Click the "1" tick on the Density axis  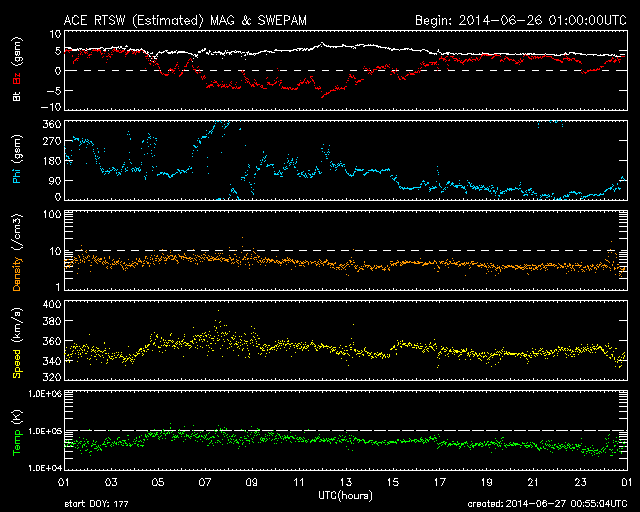58,287
